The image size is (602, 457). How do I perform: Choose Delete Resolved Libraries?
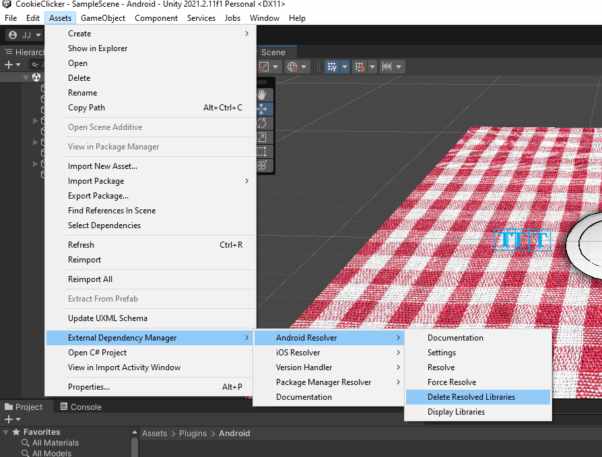pos(478,397)
